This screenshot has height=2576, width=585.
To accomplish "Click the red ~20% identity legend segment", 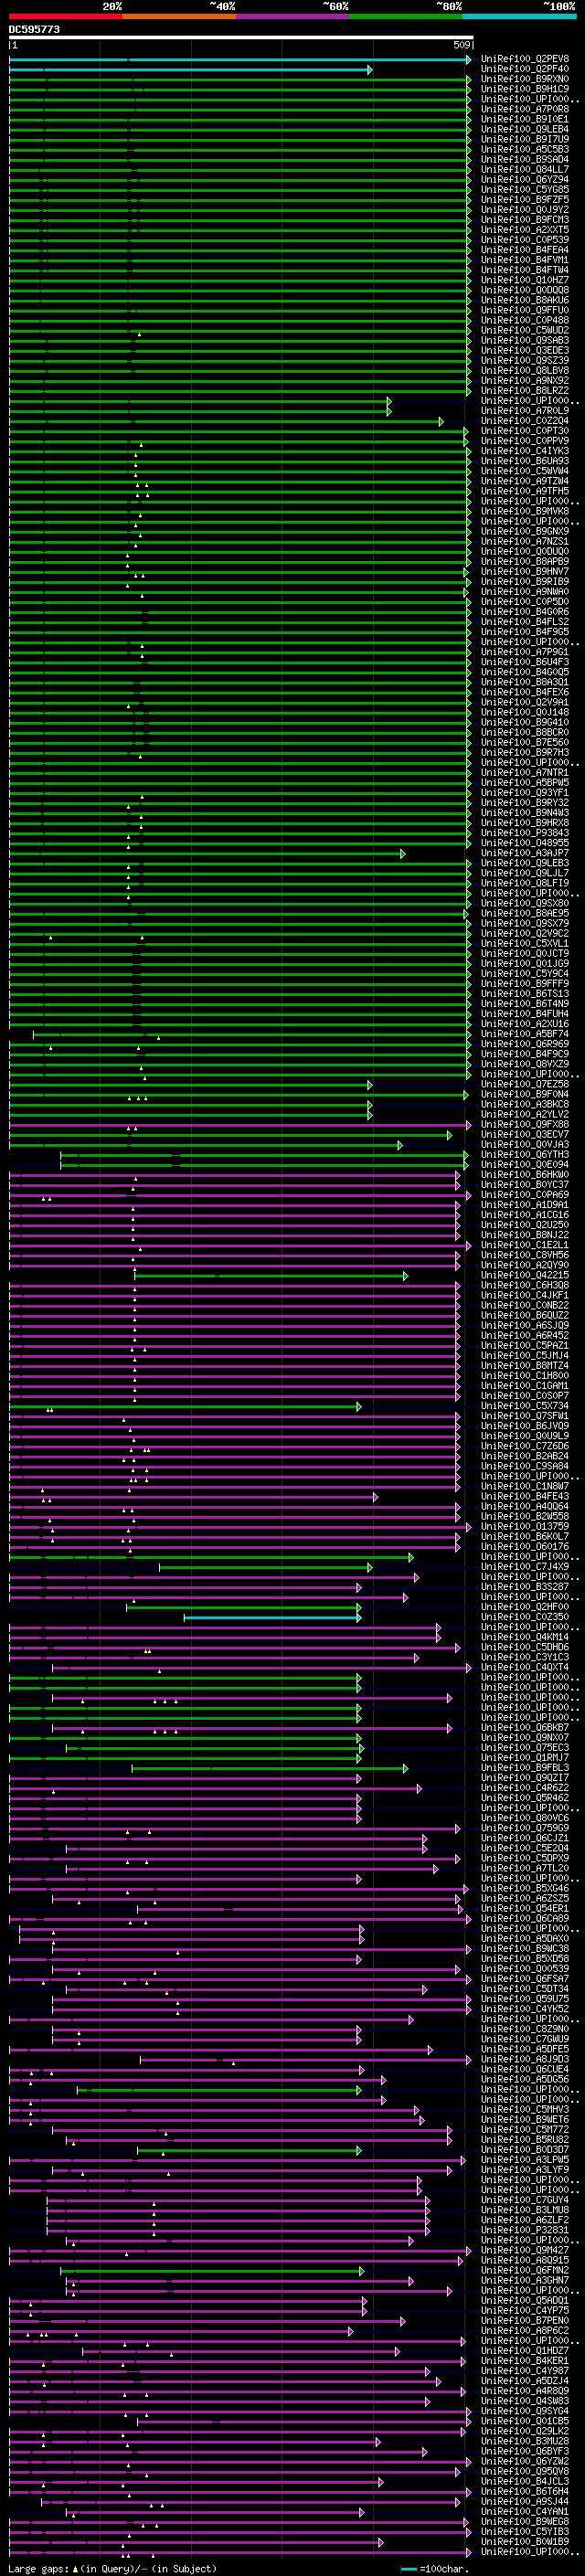I will coord(66,17).
